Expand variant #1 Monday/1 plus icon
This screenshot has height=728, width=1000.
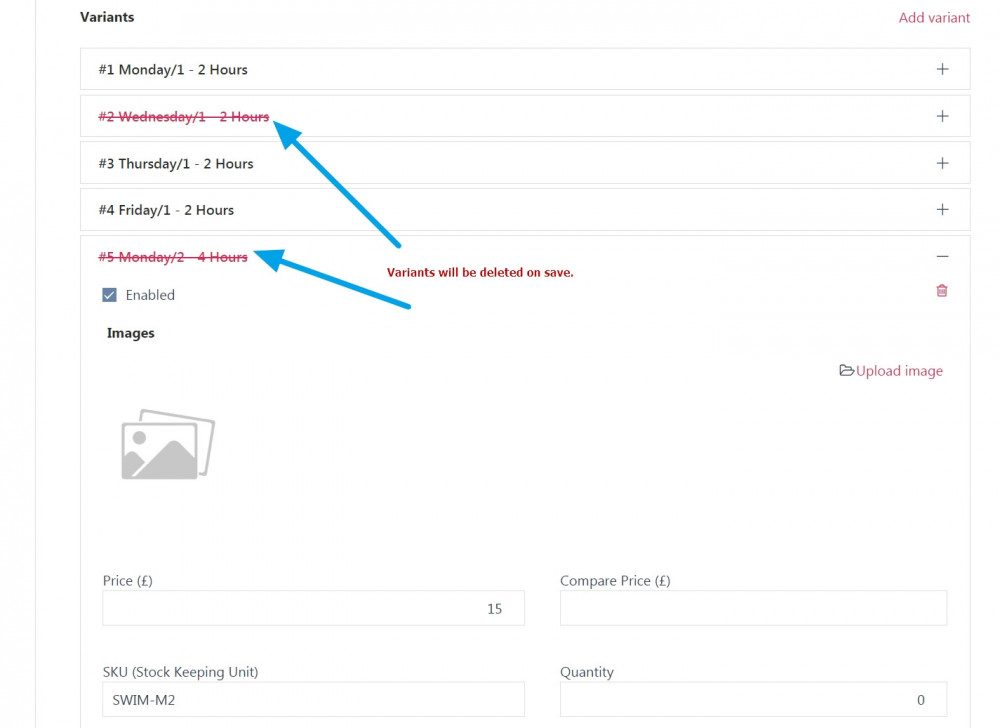[x=942, y=70]
